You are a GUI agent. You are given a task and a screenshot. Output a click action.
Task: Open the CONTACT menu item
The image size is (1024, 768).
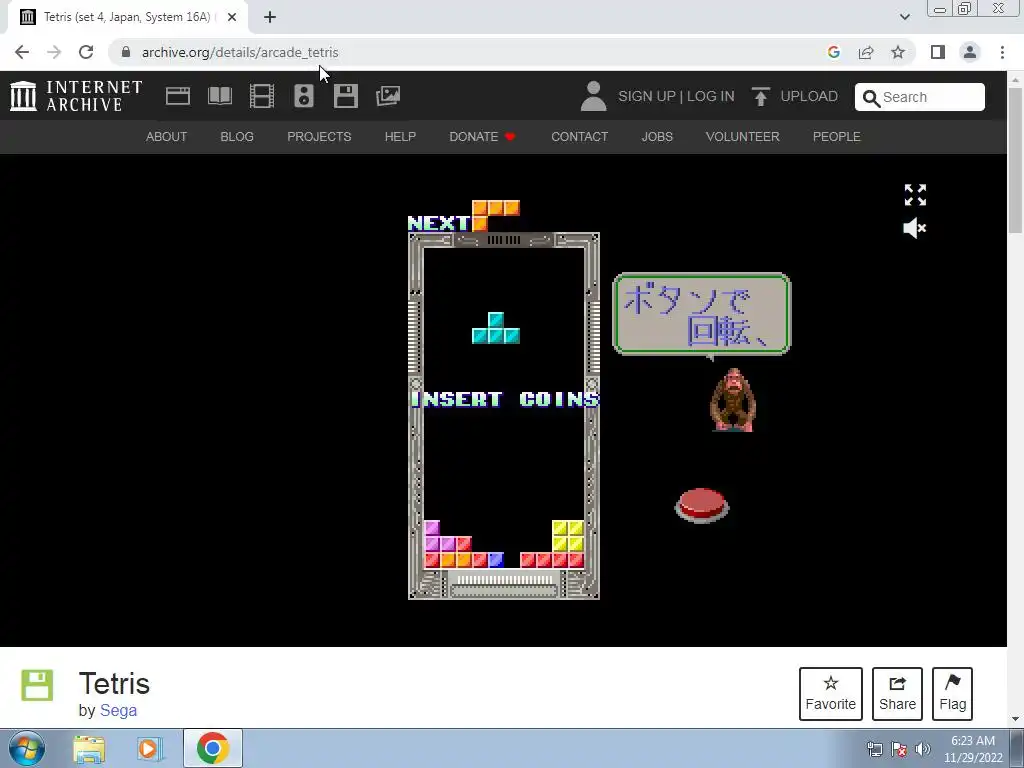click(x=579, y=136)
